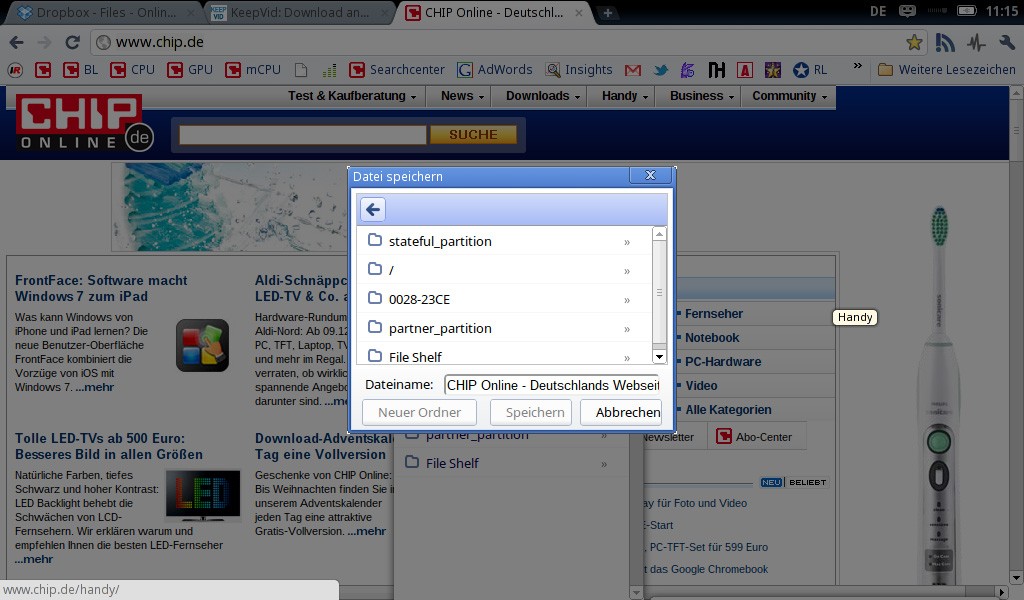Screen dimensions: 1024x600
Task: Open the Searchcenter bookmark
Action: click(x=396, y=70)
